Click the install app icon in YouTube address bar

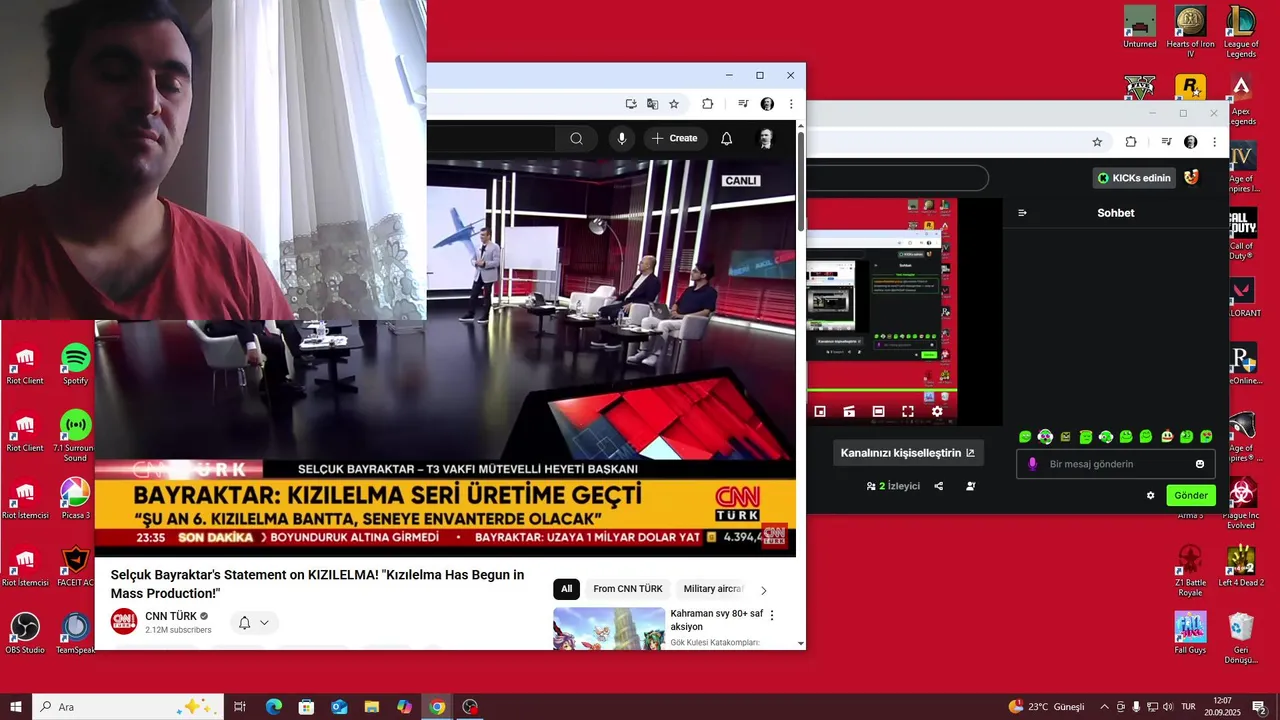coord(631,104)
